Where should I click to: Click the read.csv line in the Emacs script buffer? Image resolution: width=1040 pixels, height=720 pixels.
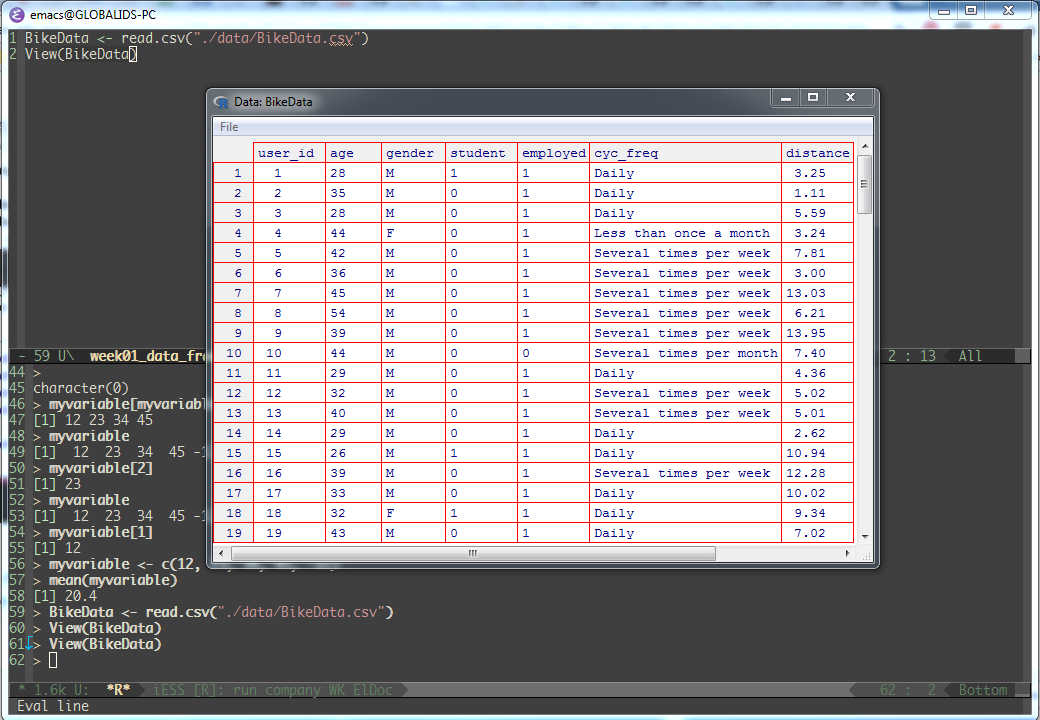tap(196, 38)
